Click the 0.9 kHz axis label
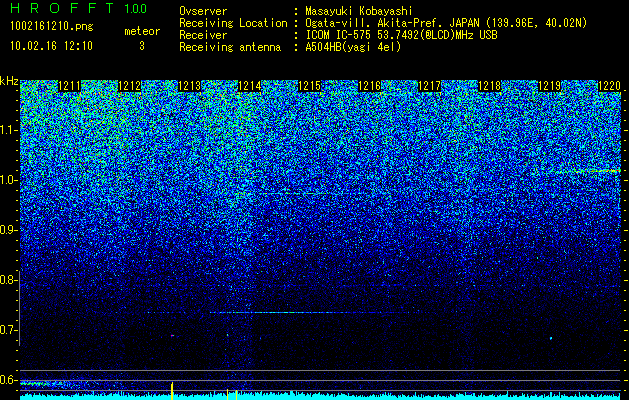Screen dimensions: 629x400 [x=8, y=230]
